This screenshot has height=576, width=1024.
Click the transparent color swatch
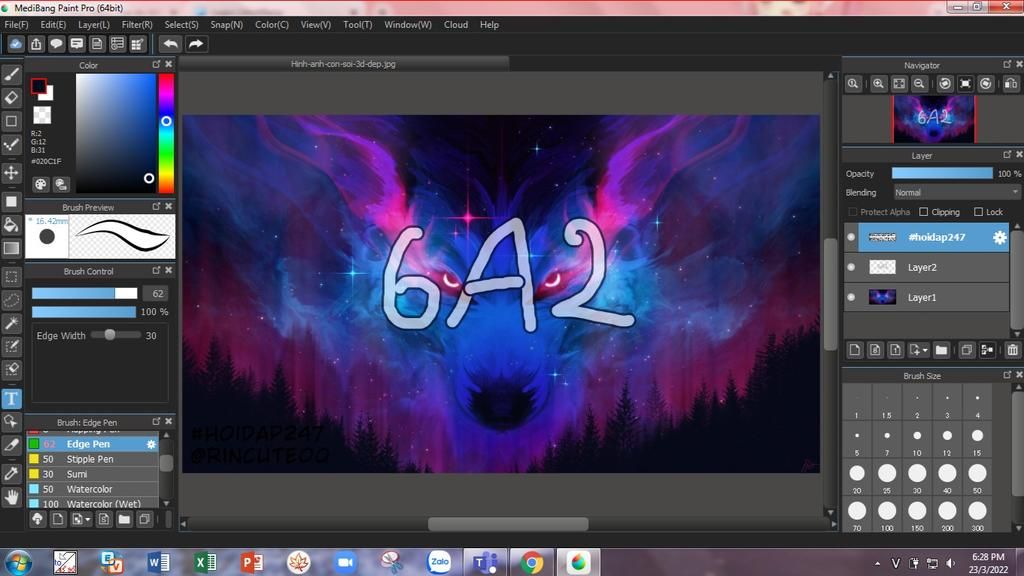click(x=42, y=115)
